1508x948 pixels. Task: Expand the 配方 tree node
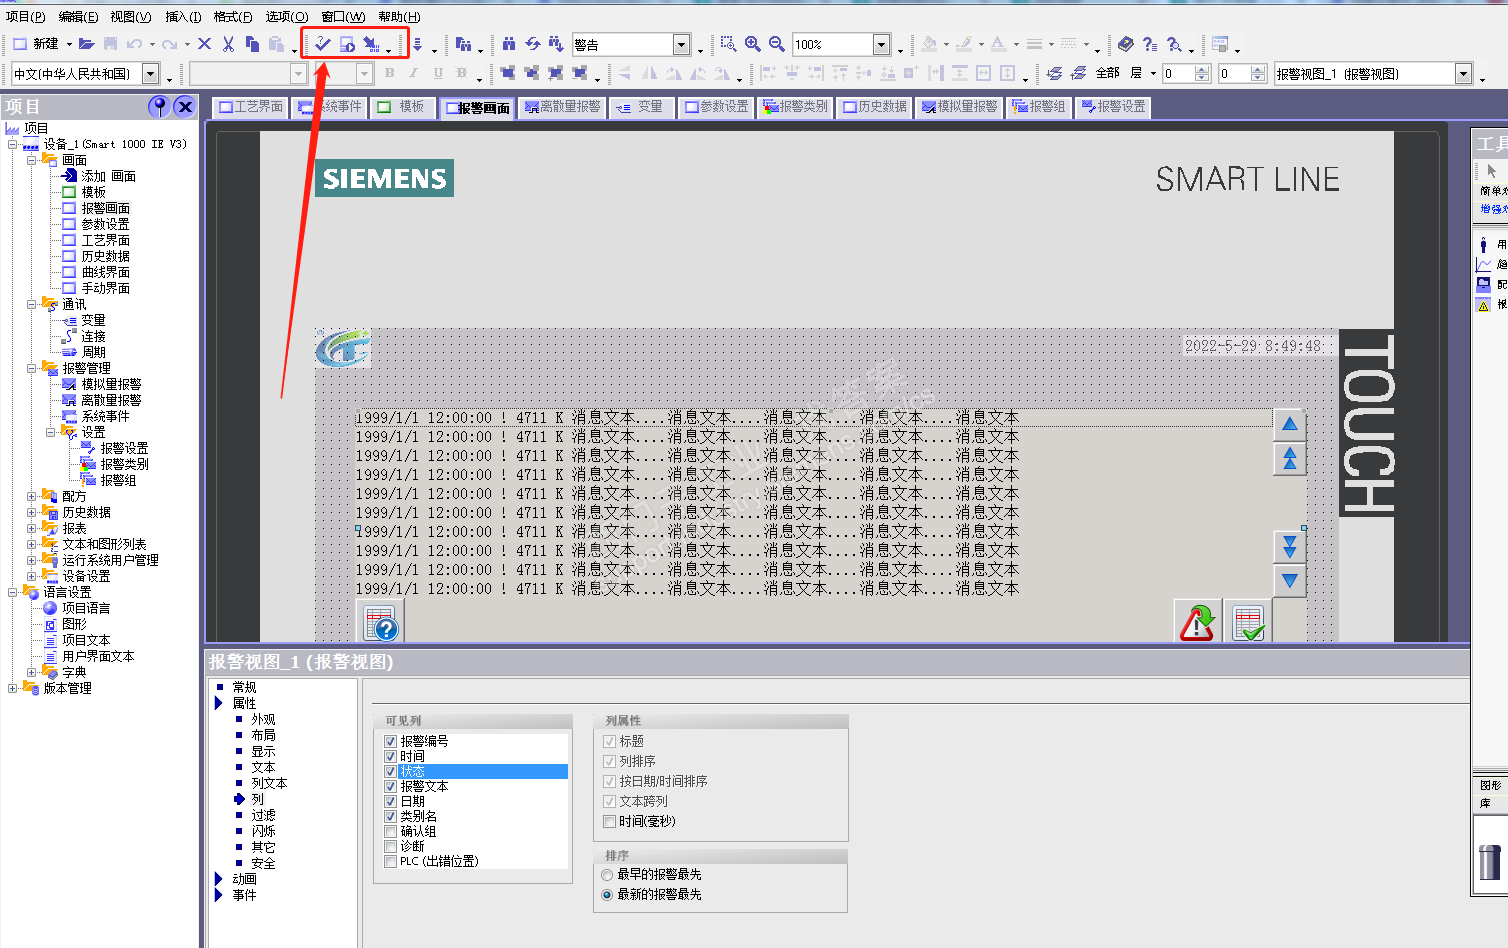coord(31,496)
